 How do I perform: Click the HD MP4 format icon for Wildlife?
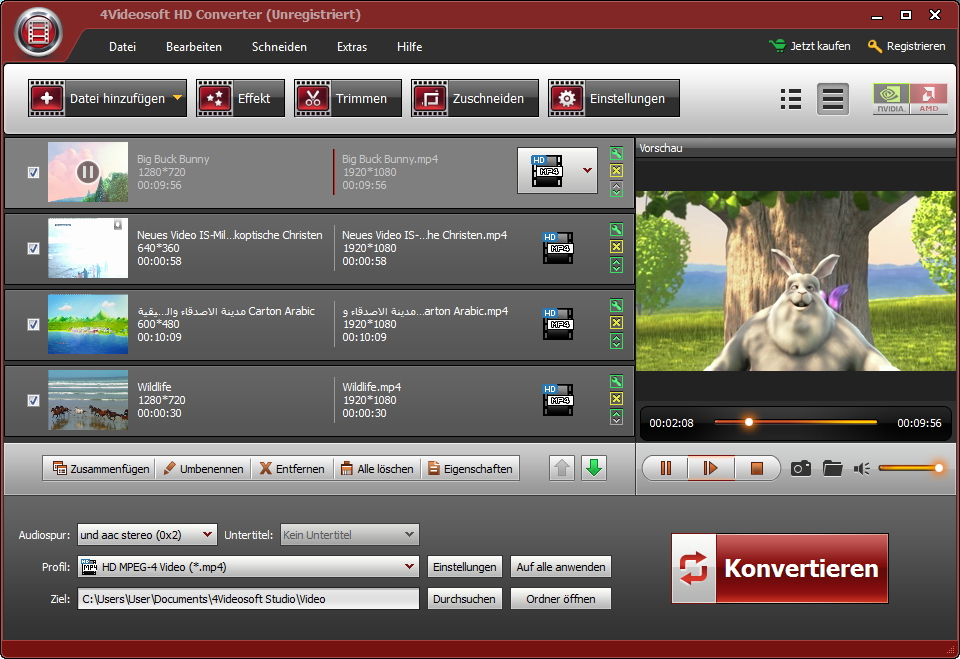(x=558, y=400)
